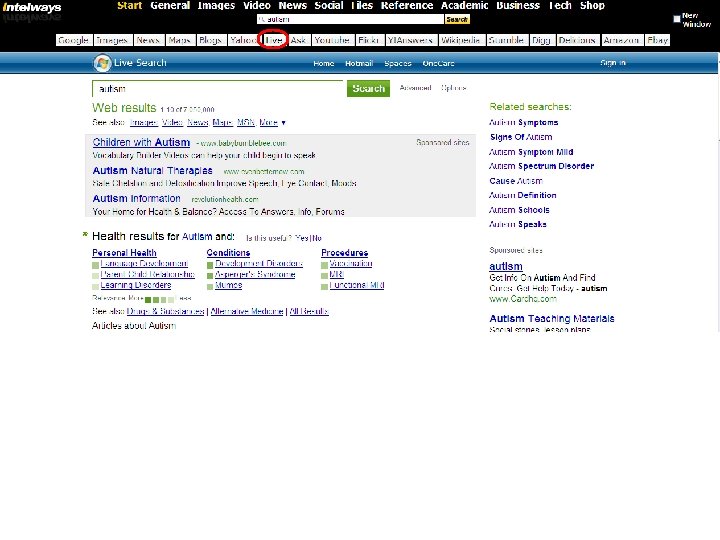Open Signs Of Autism related search

point(521,137)
